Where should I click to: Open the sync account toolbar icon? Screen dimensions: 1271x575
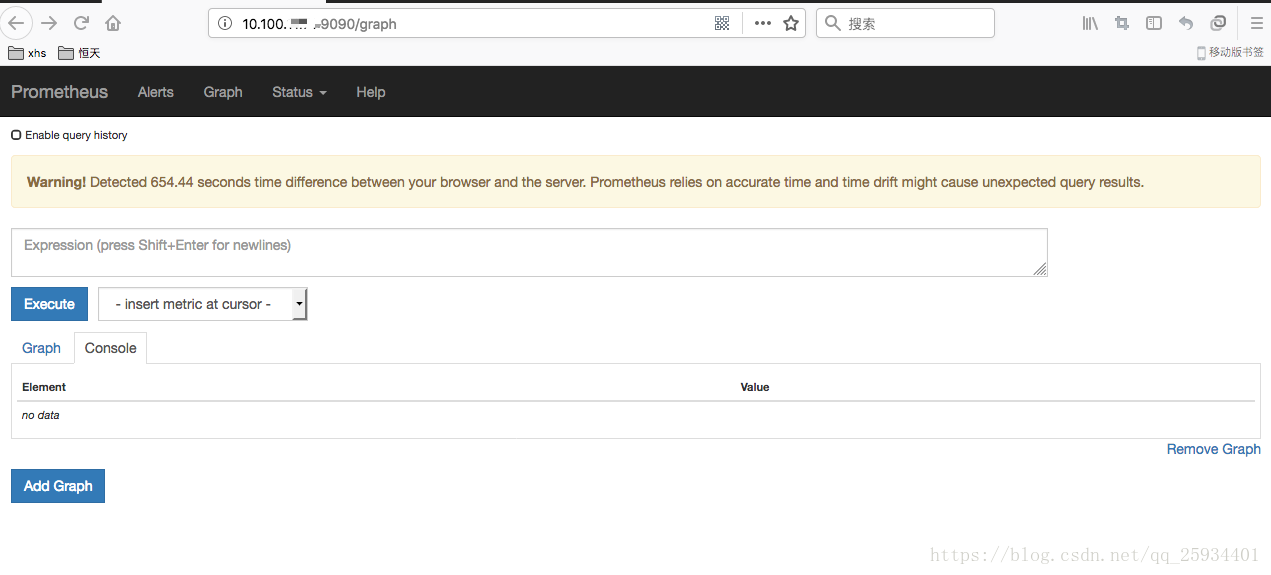click(x=1218, y=23)
